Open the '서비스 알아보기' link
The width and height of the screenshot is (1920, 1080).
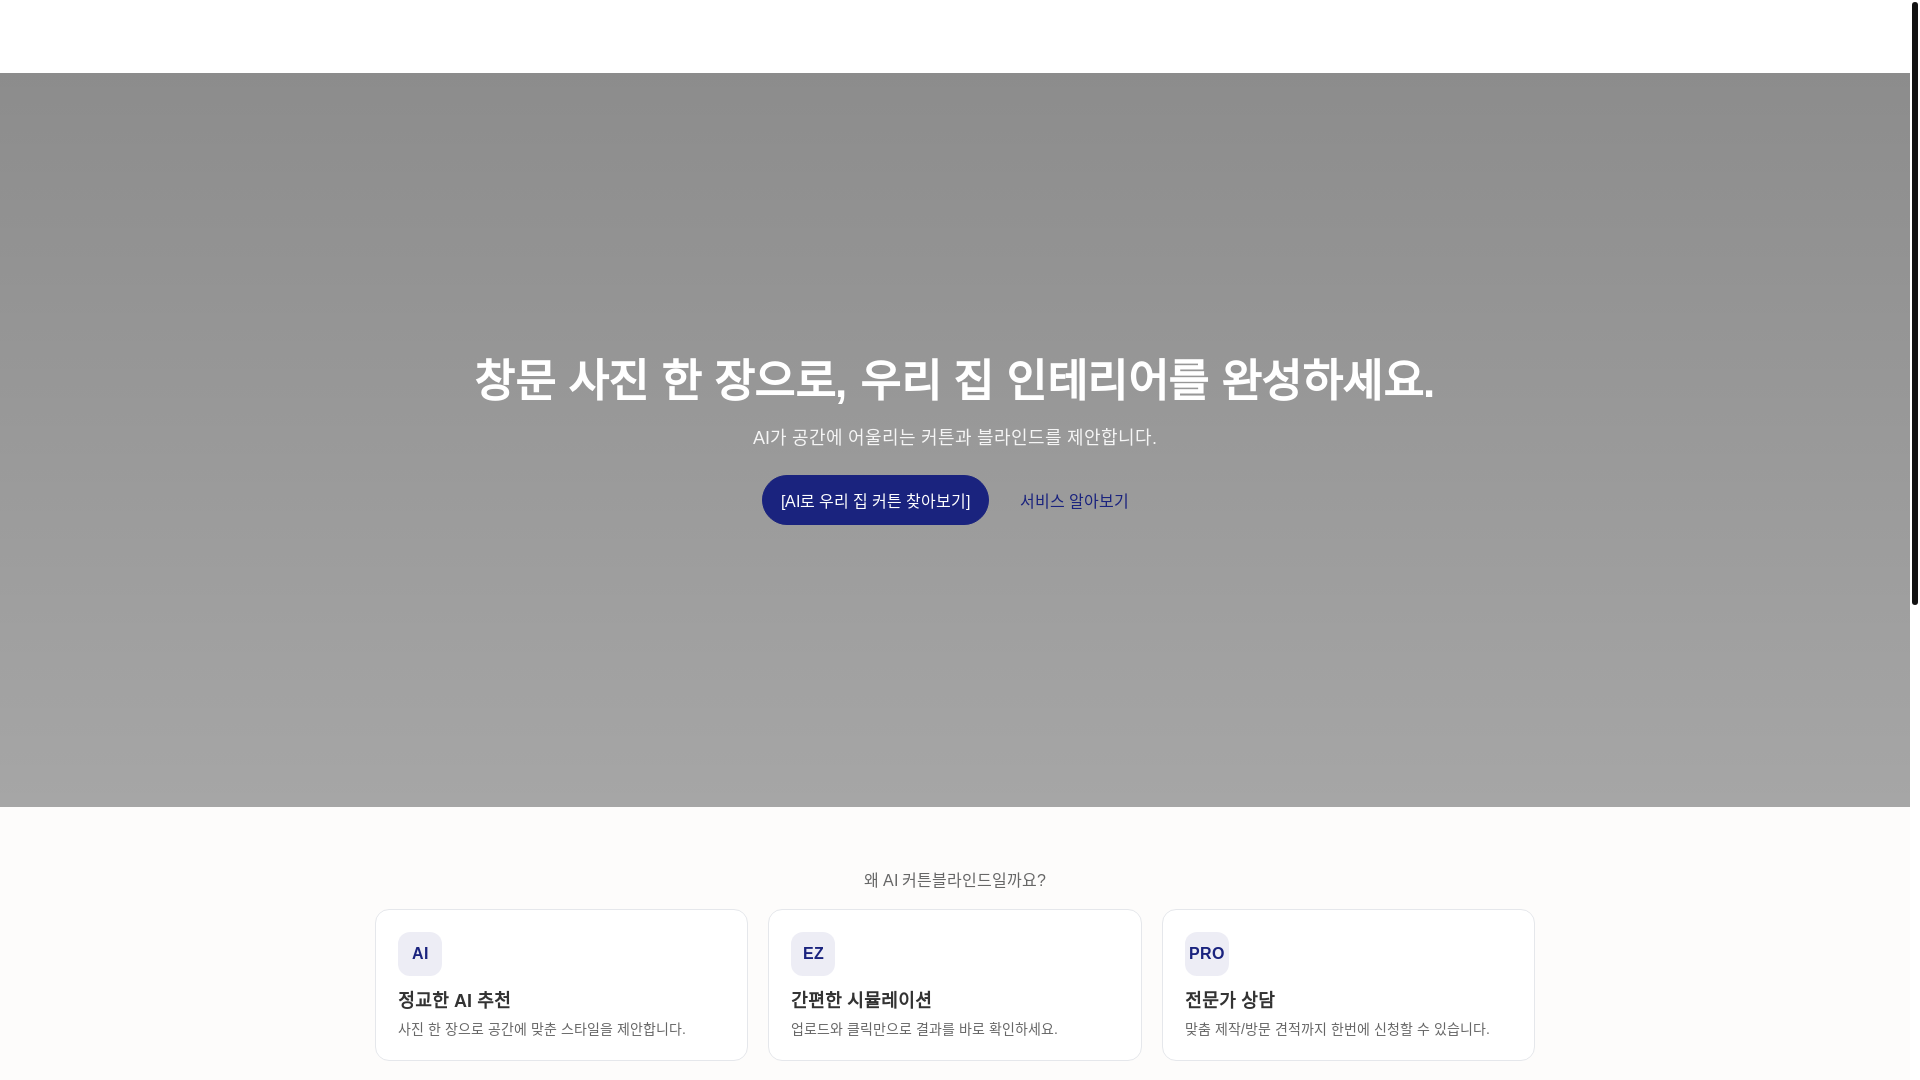pyautogui.click(x=1074, y=500)
